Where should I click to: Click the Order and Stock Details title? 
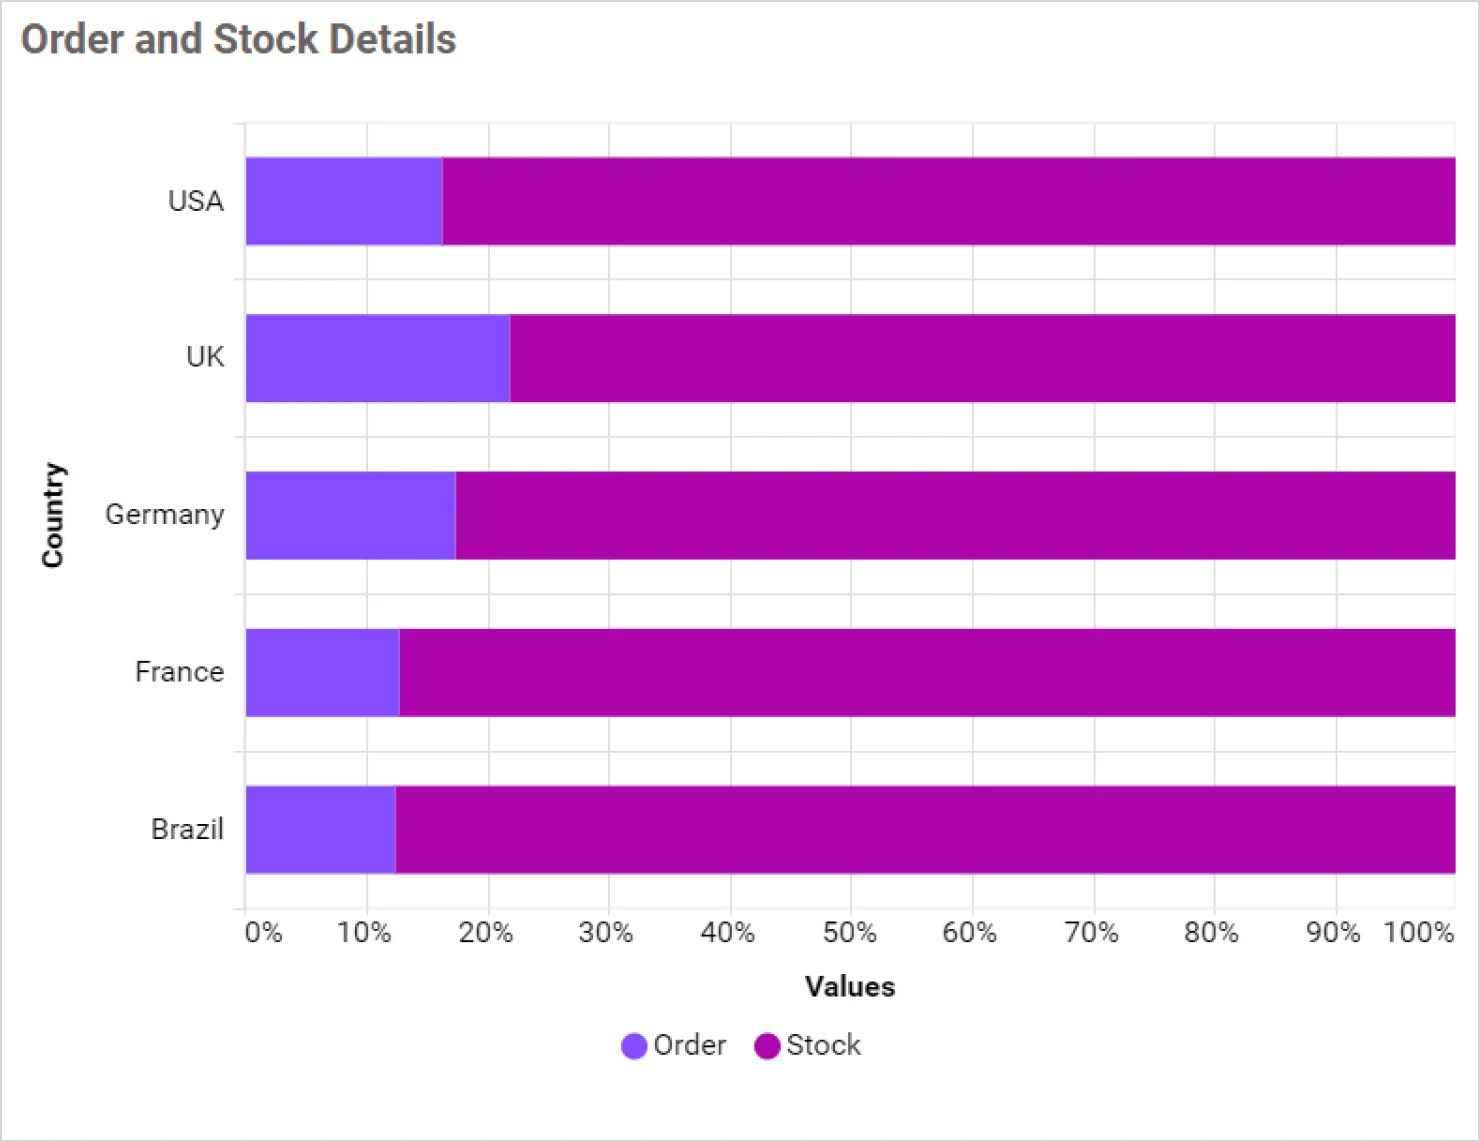239,40
